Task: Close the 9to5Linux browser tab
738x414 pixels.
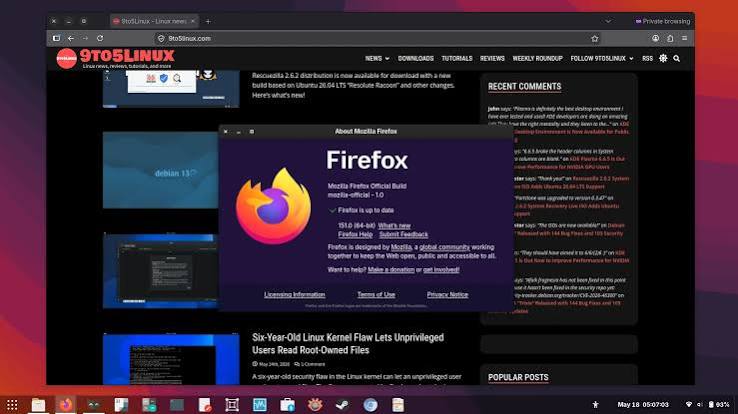Action: (x=193, y=21)
